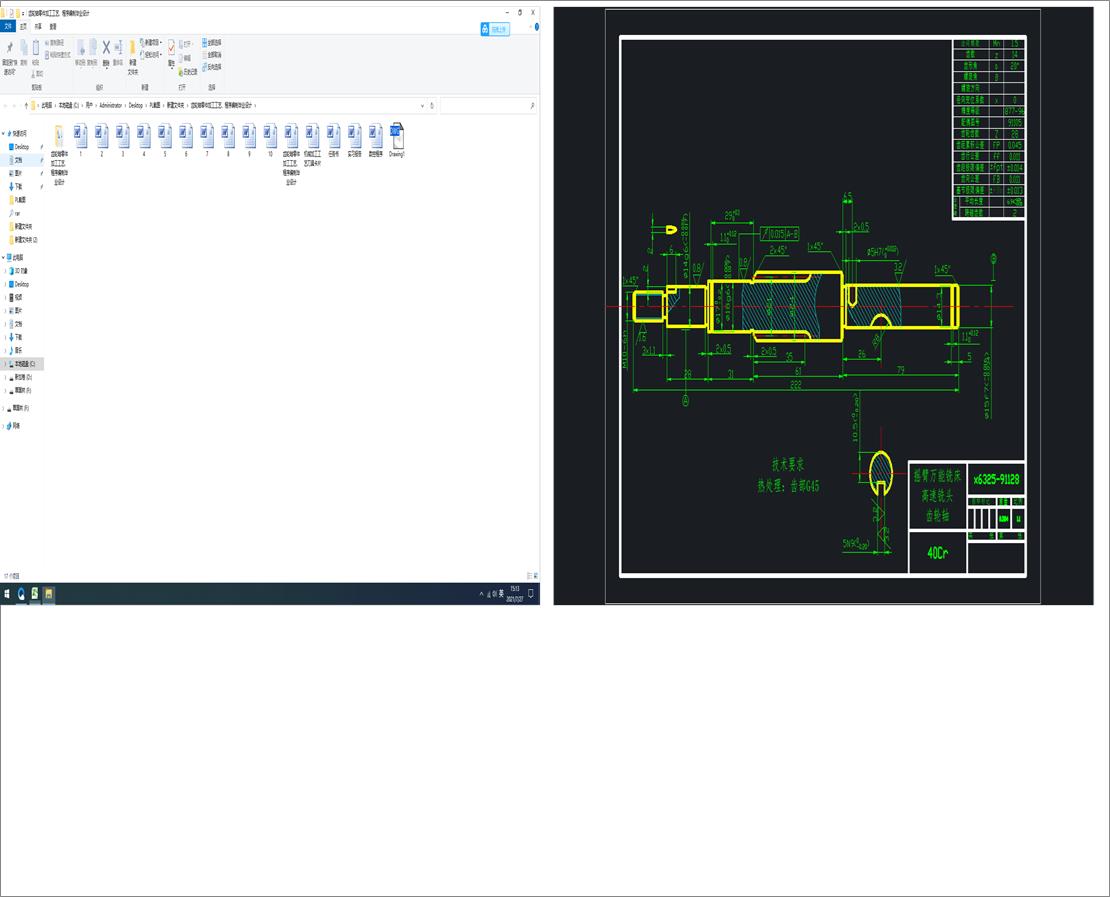
Task: Click the search box in Explorer
Action: 488,105
